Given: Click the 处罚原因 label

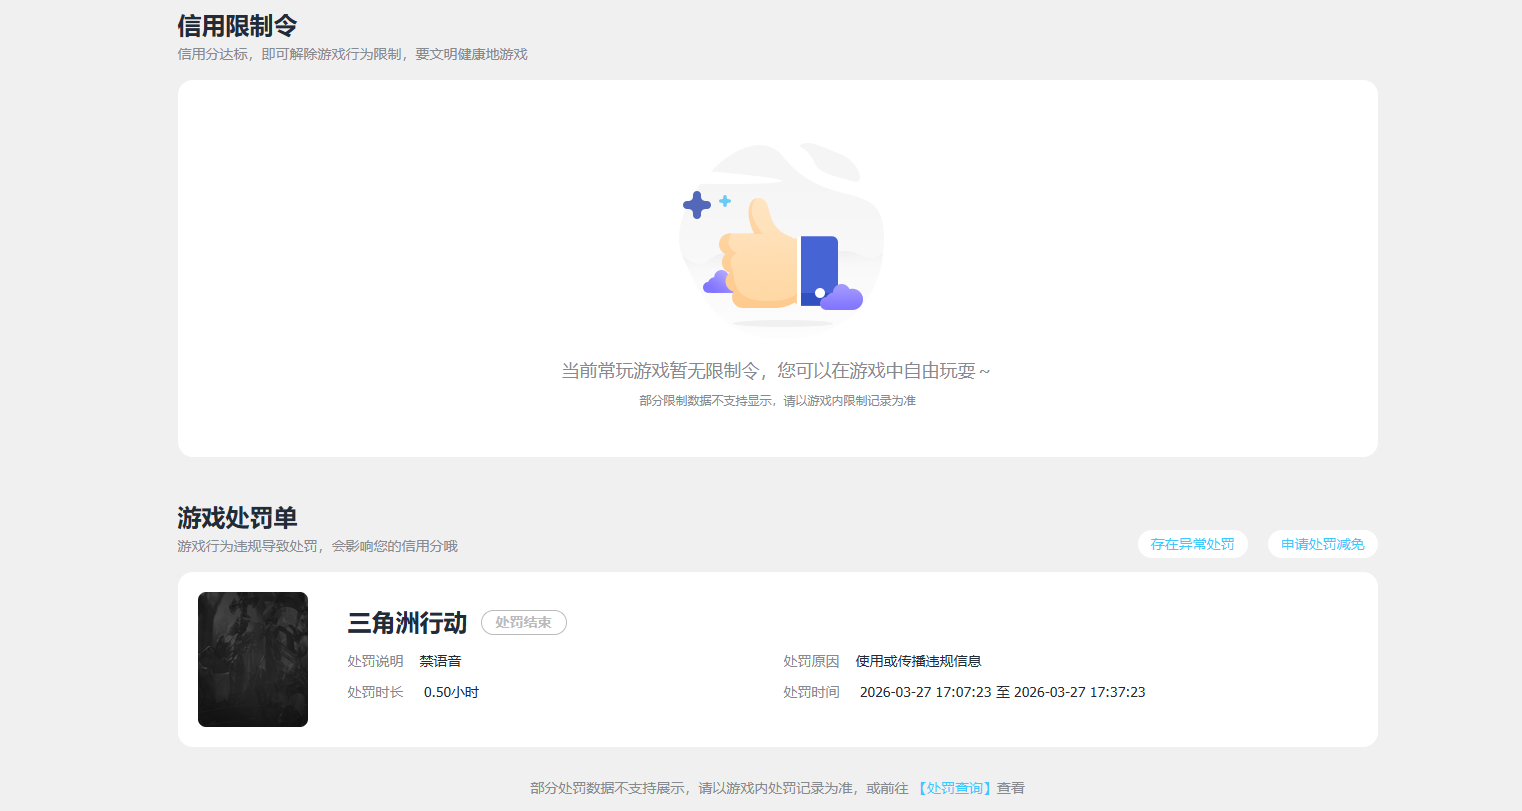Looking at the screenshot, I should pos(811,661).
